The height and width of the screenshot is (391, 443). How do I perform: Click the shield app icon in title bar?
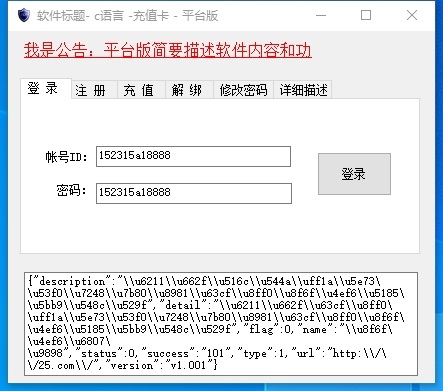[x=24, y=15]
